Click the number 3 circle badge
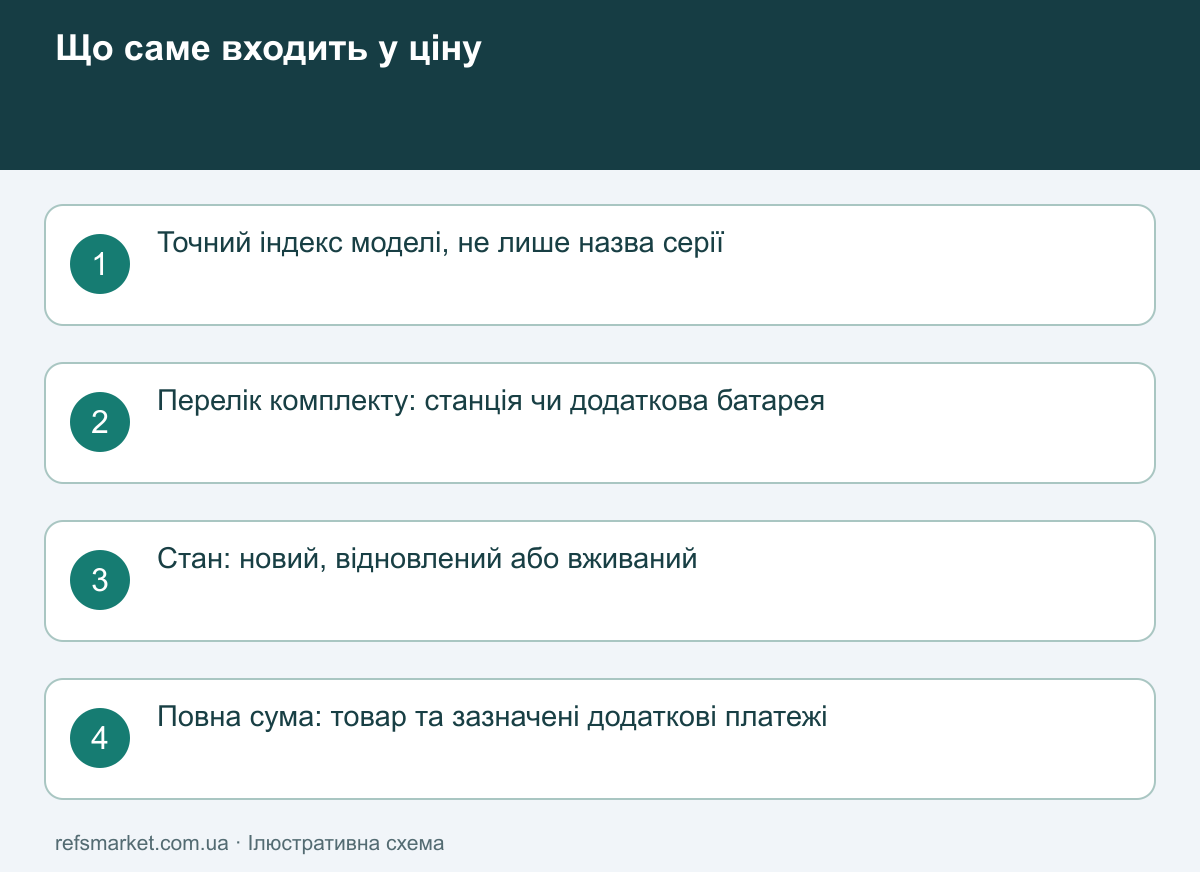This screenshot has height=872, width=1200. tap(100, 580)
